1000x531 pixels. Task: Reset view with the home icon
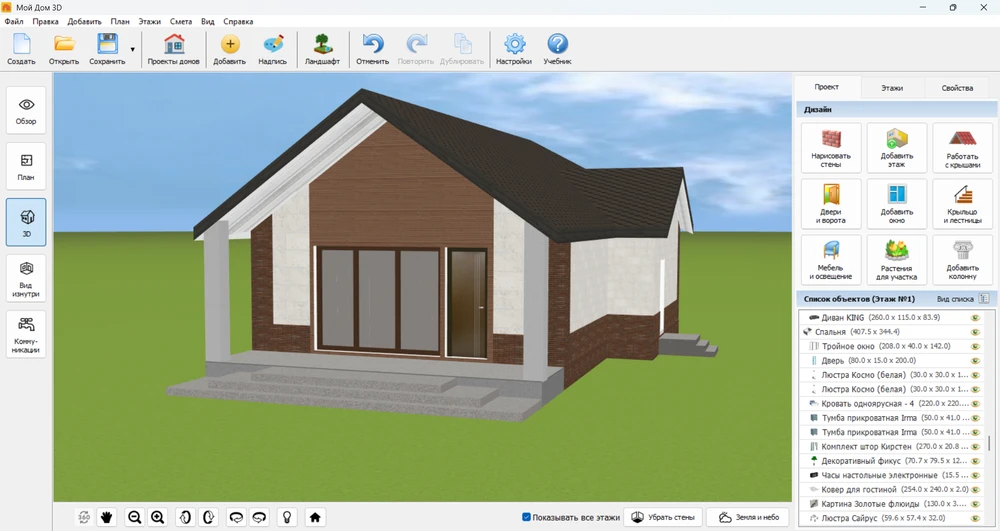(x=315, y=517)
